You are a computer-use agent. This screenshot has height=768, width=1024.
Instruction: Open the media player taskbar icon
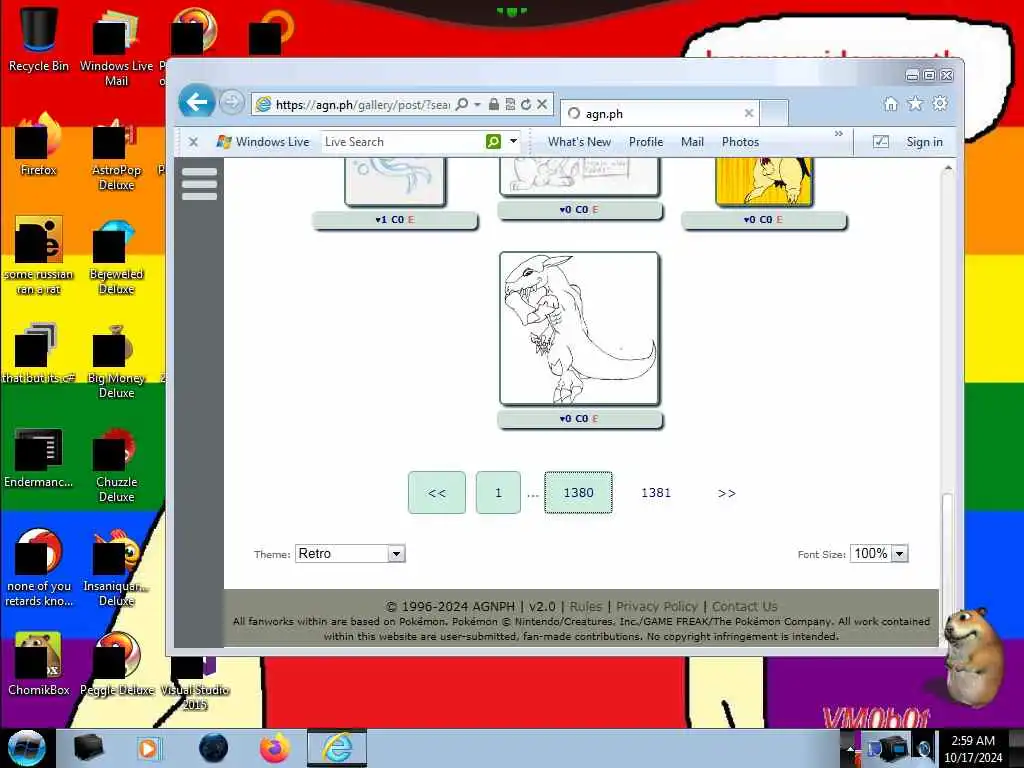pos(148,748)
